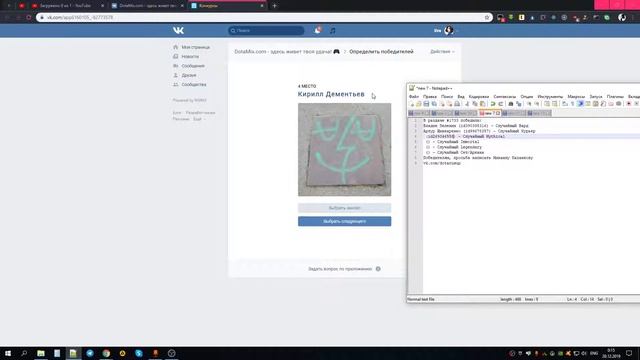640x360 pixels.
Task: Click Zoom In icon in Notepad++ toolbar
Action: (x=529, y=104)
